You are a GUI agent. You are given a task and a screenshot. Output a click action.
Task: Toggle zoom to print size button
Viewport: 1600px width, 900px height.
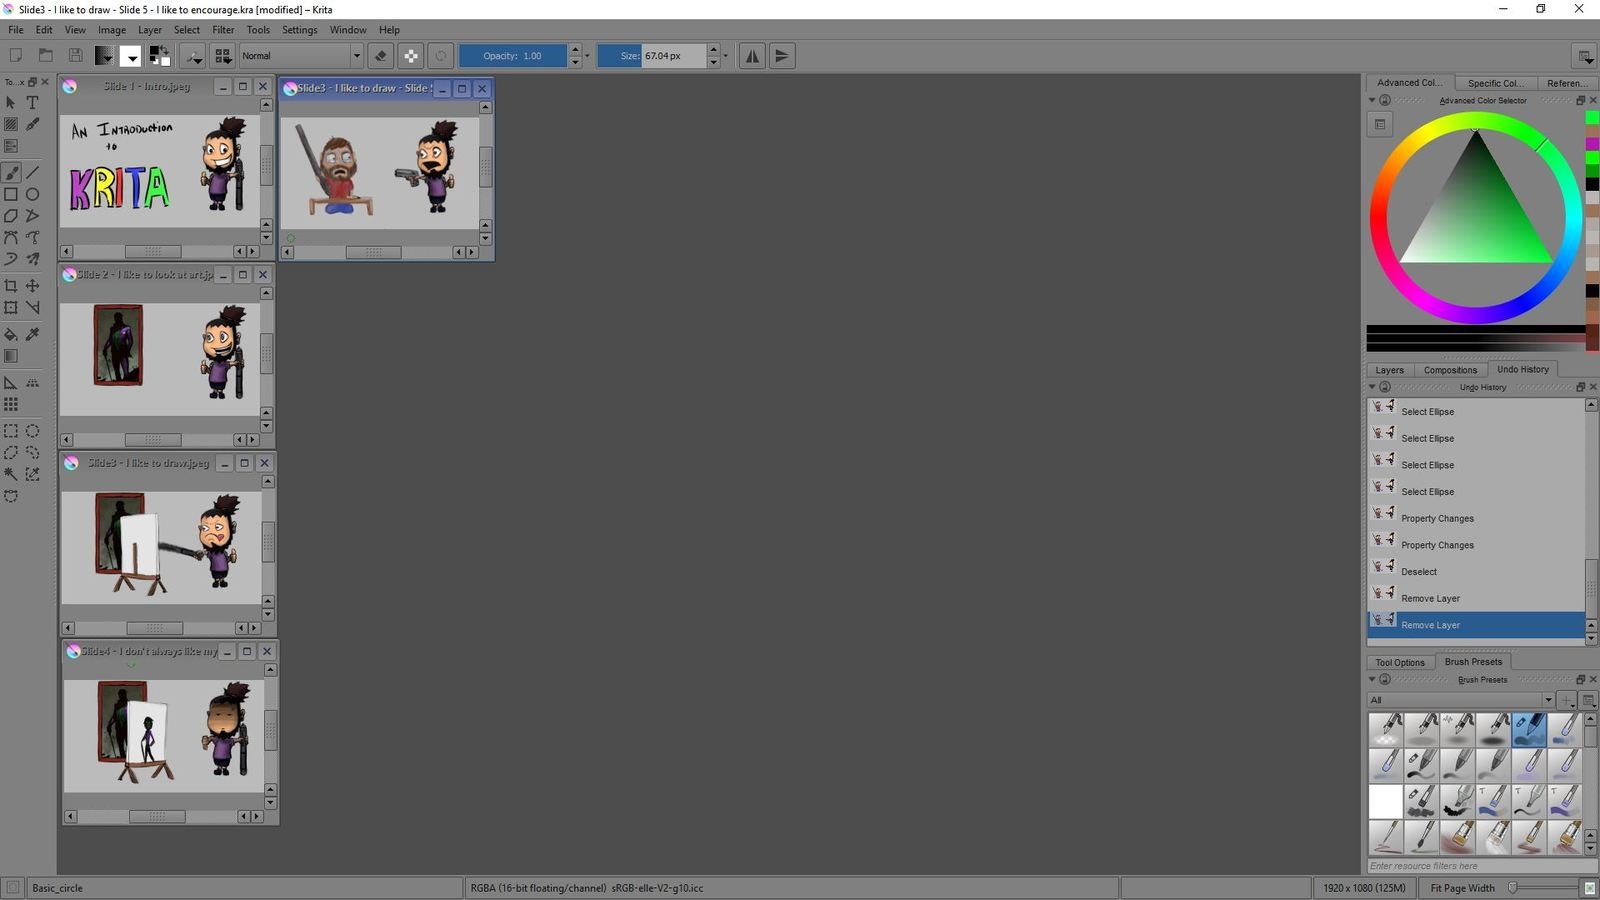coord(1589,888)
